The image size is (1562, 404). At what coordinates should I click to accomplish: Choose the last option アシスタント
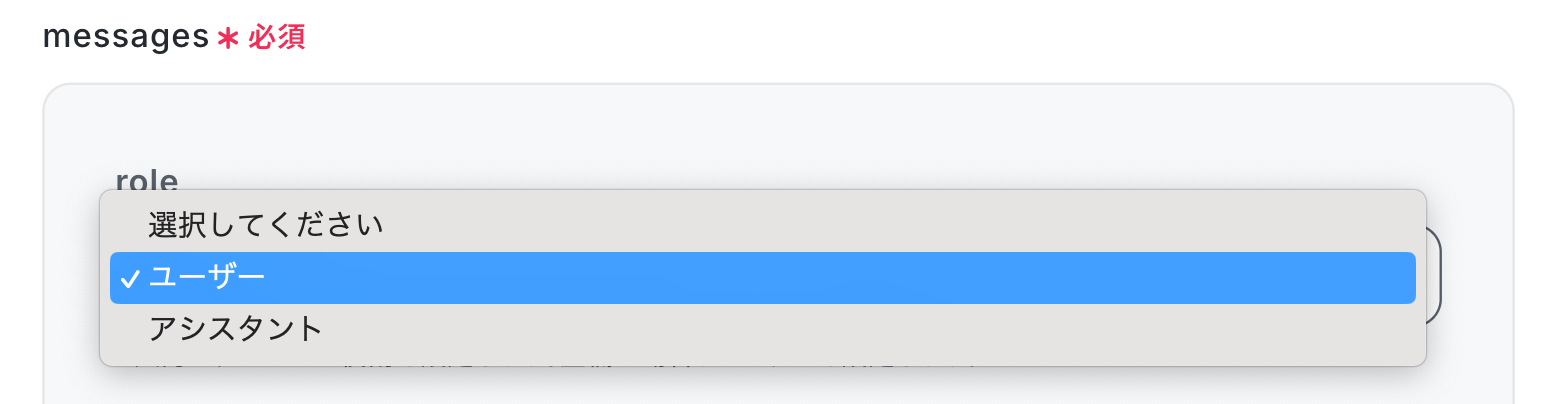point(762,329)
